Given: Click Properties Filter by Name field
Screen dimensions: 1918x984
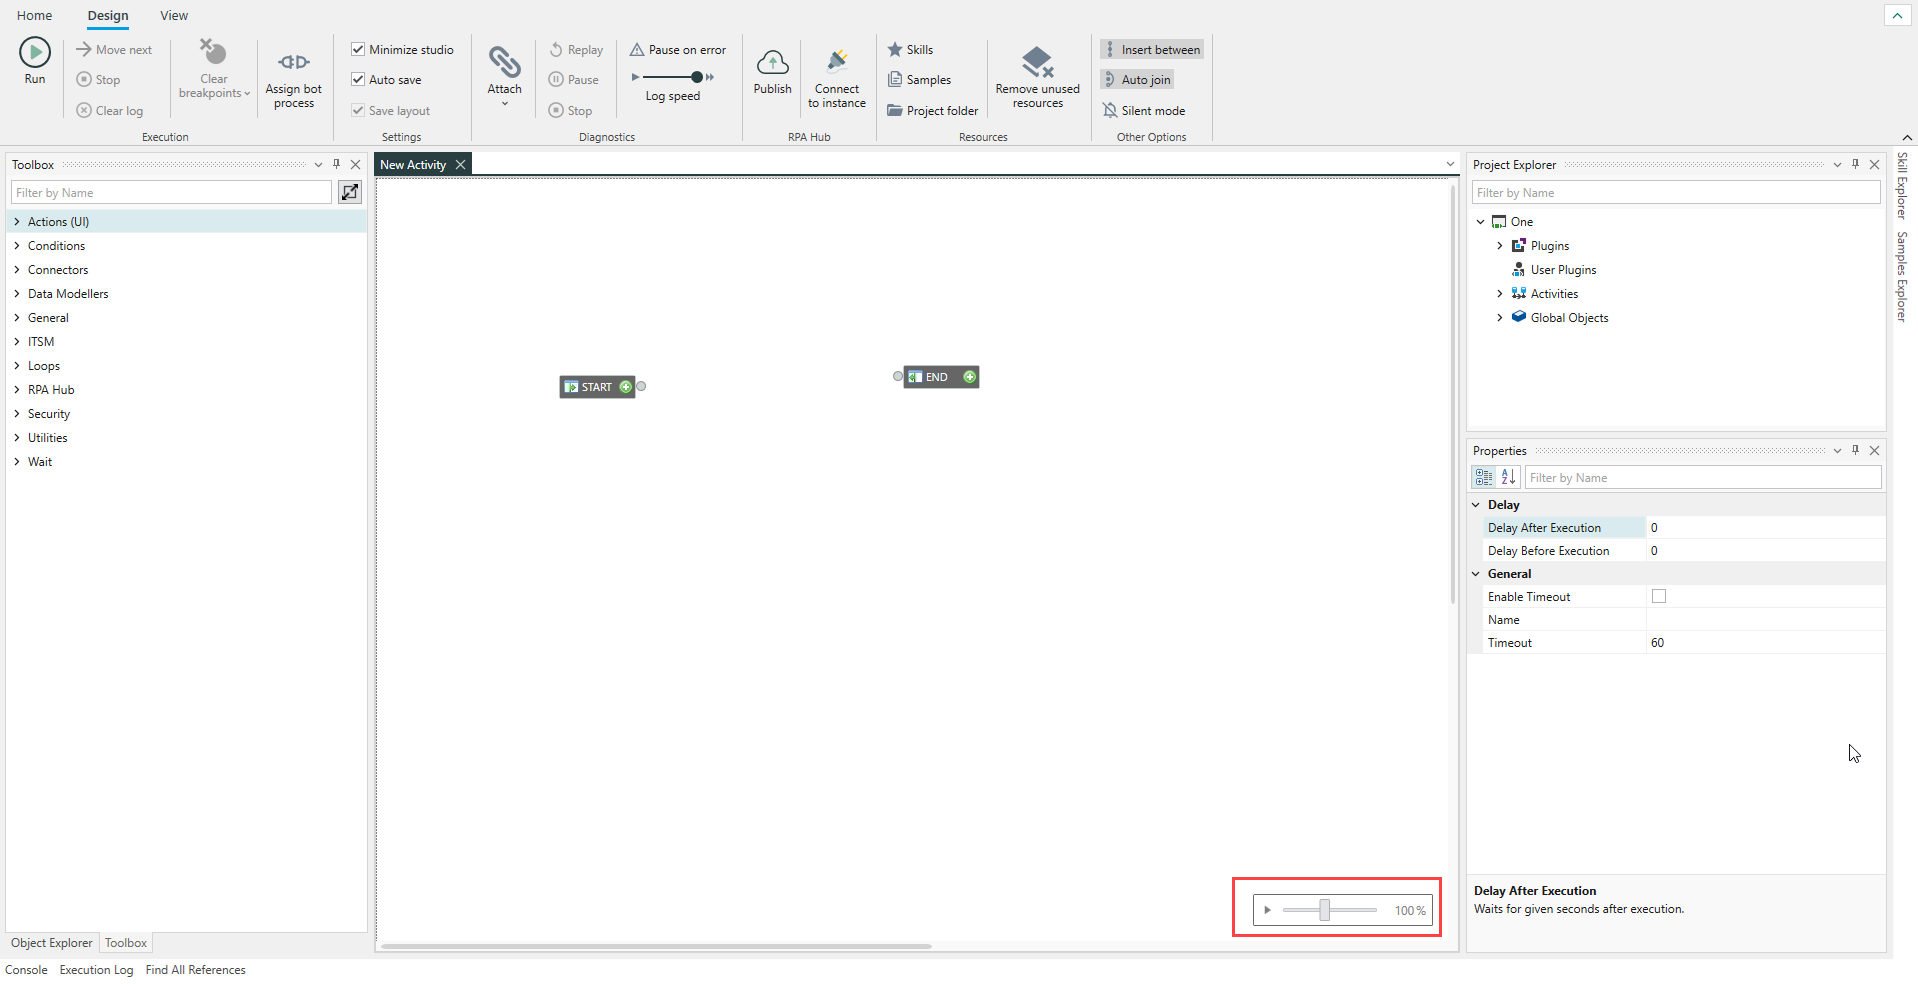Looking at the screenshot, I should click(1703, 478).
